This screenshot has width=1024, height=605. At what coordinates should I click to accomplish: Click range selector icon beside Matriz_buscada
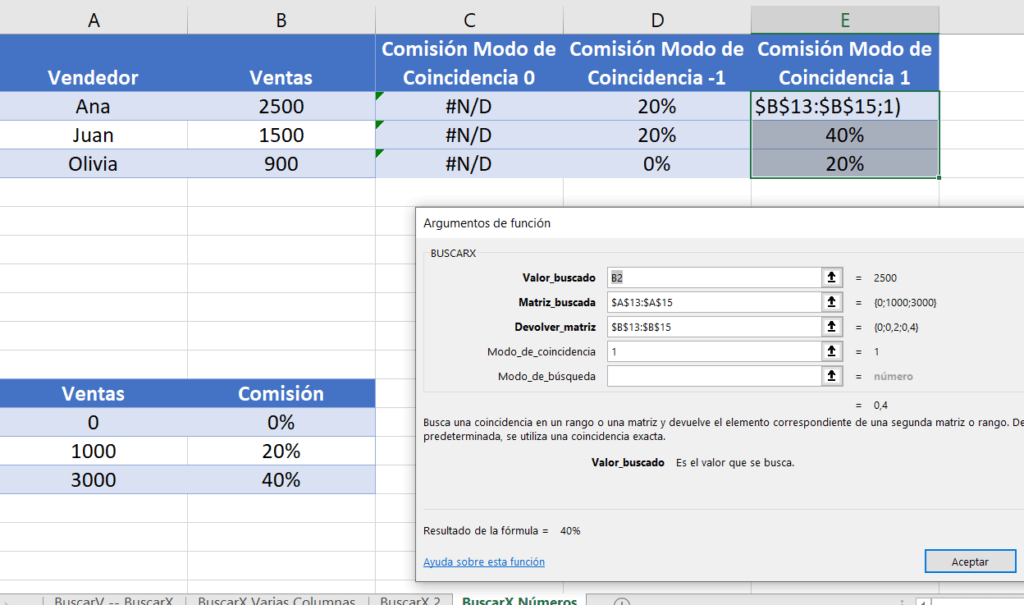pyautogui.click(x=830, y=302)
